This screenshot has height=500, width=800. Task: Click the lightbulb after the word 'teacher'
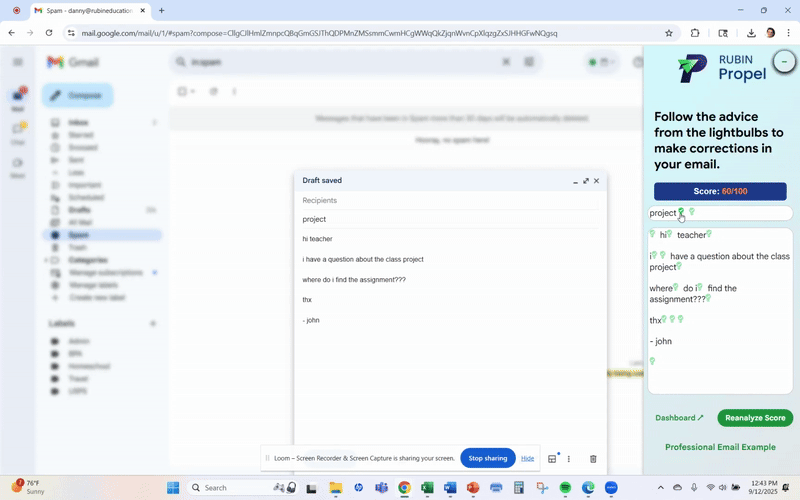tap(708, 234)
